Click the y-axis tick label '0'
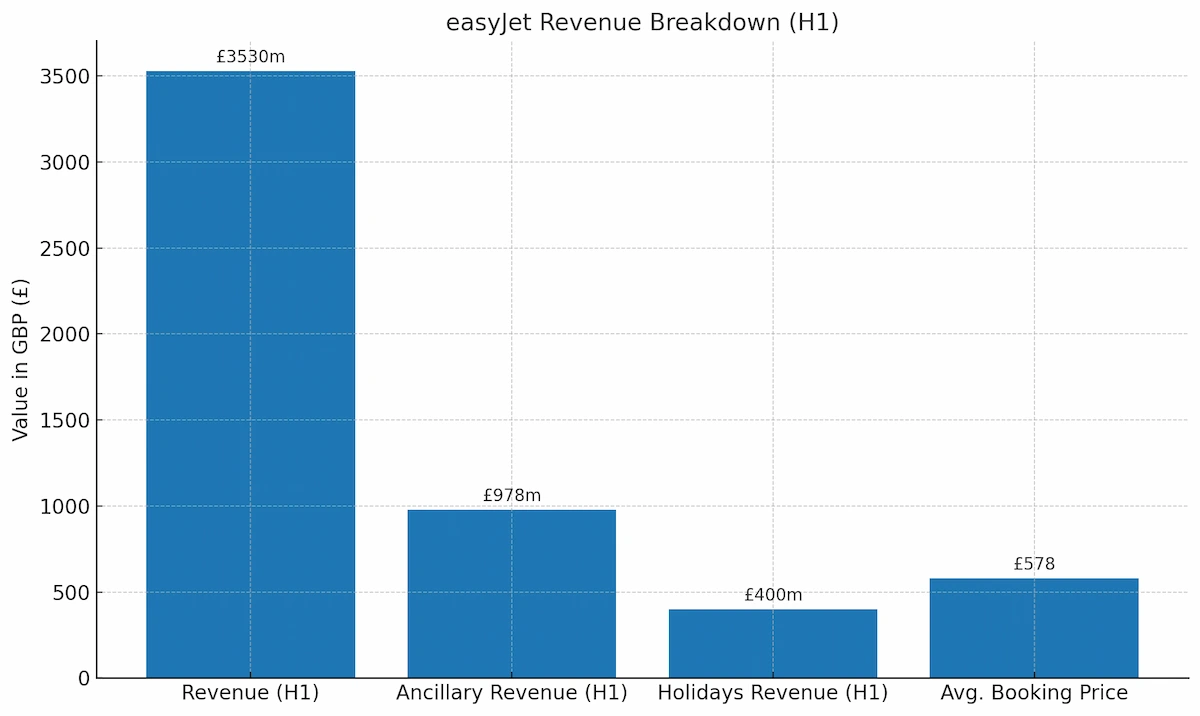 tap(84, 679)
